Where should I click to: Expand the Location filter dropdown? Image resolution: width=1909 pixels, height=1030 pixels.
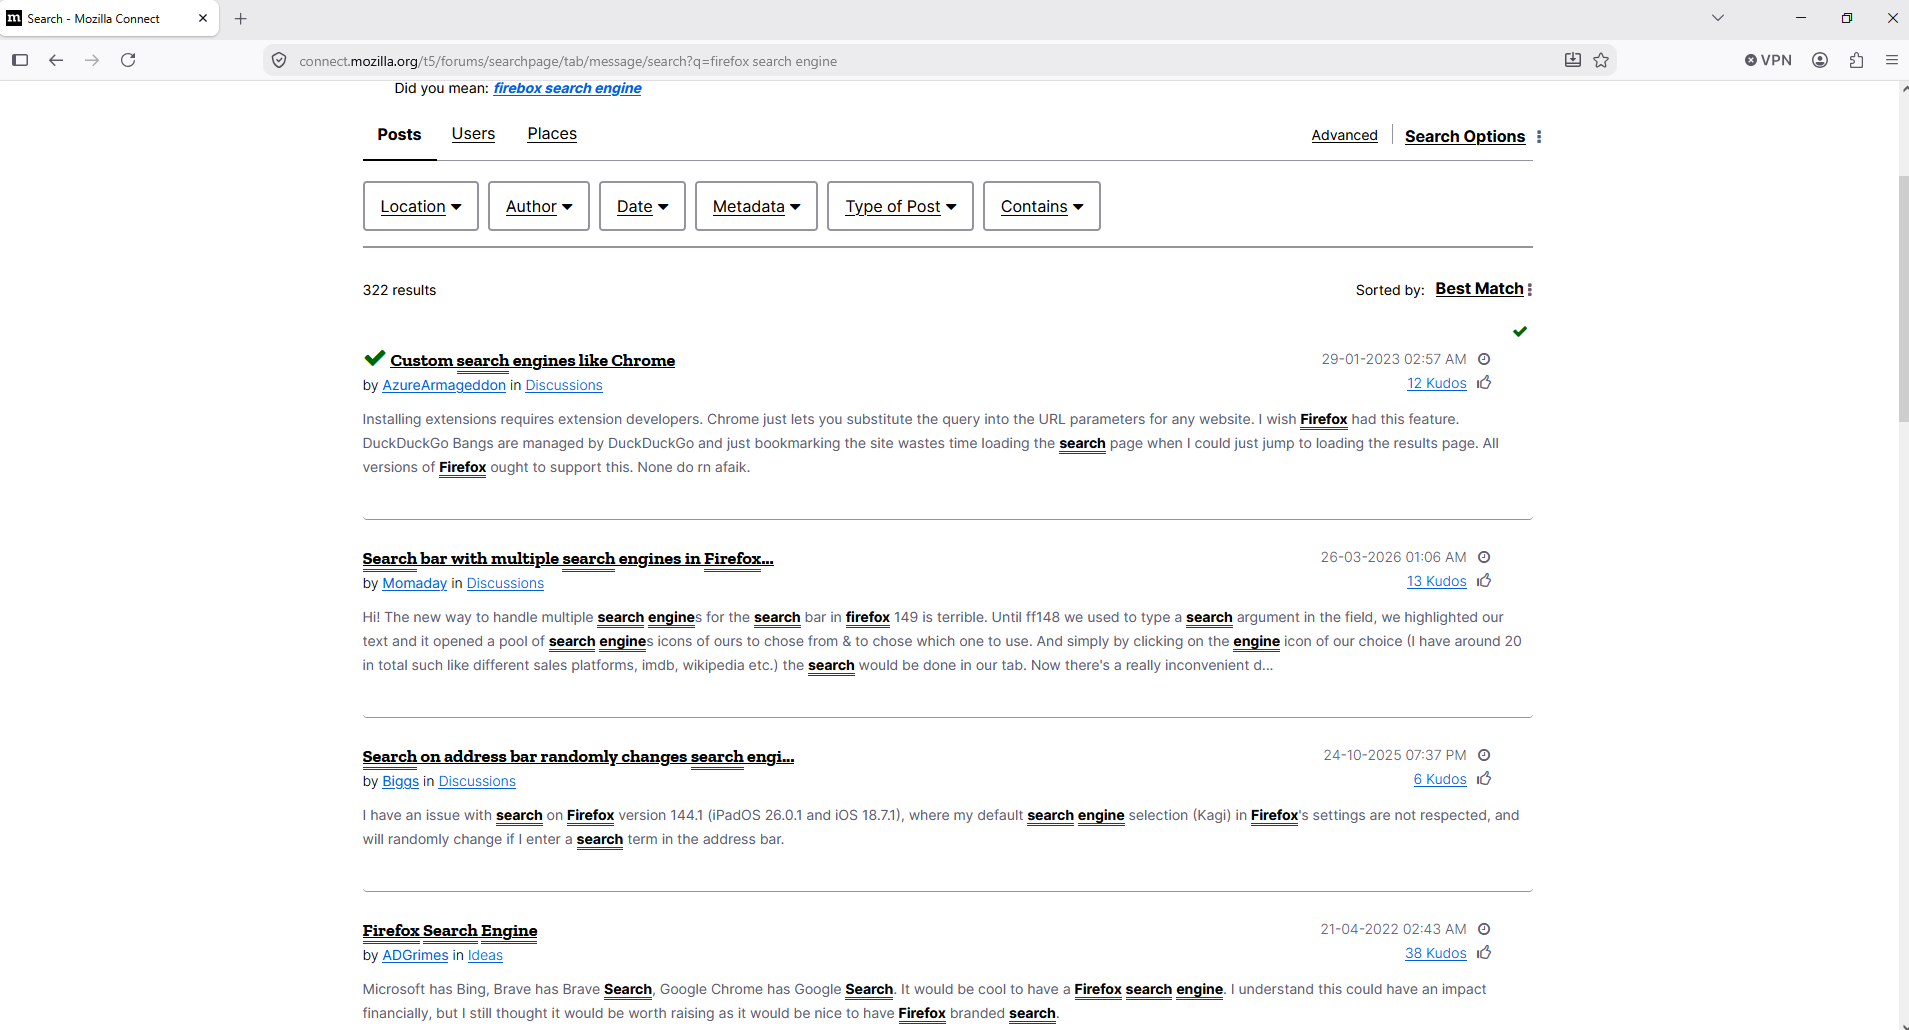coord(421,206)
